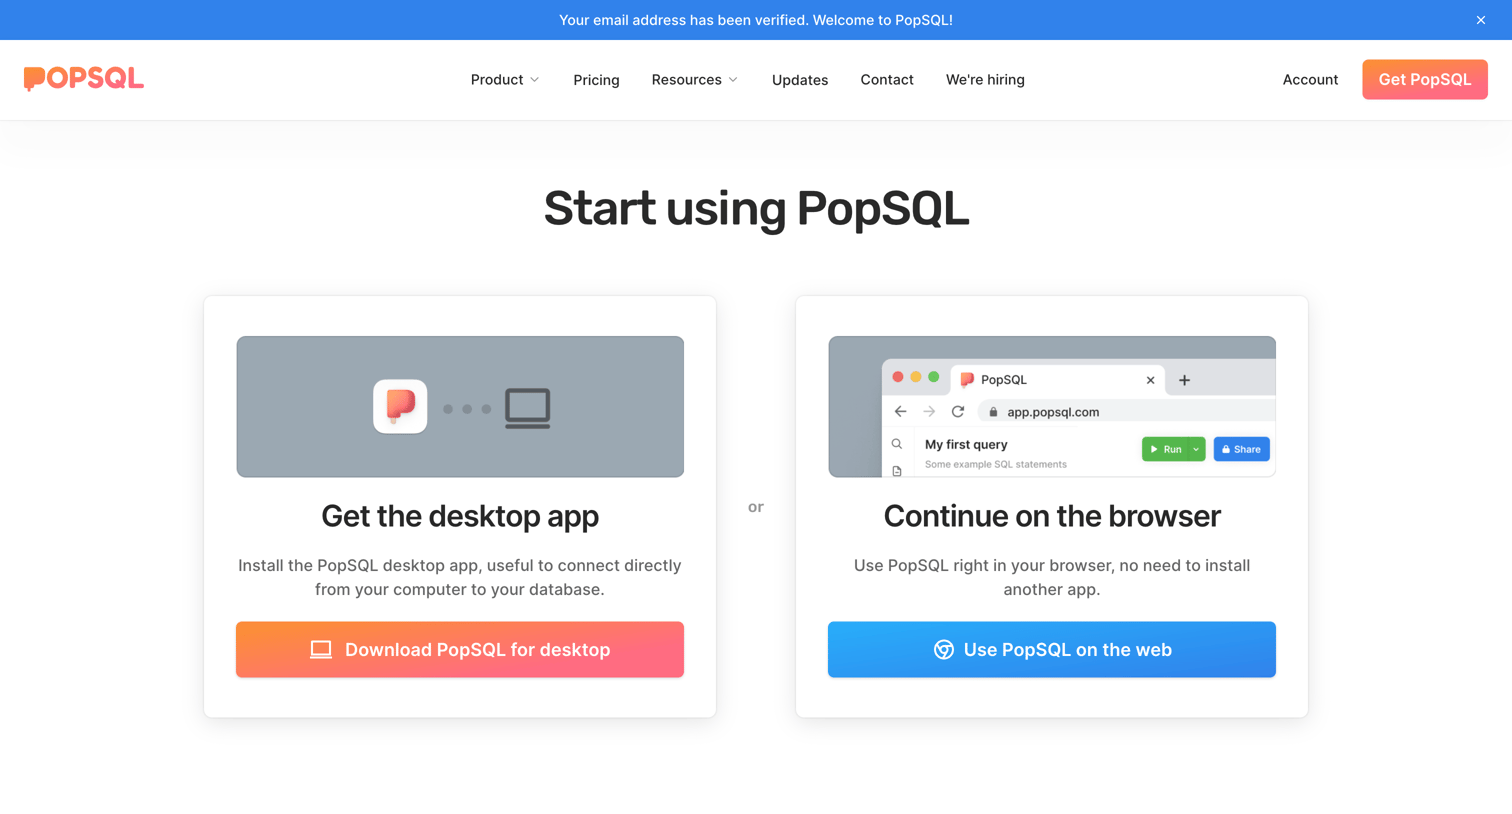1512x814 pixels.
Task: Click the desktop app illustration thumbnail
Action: coord(460,407)
